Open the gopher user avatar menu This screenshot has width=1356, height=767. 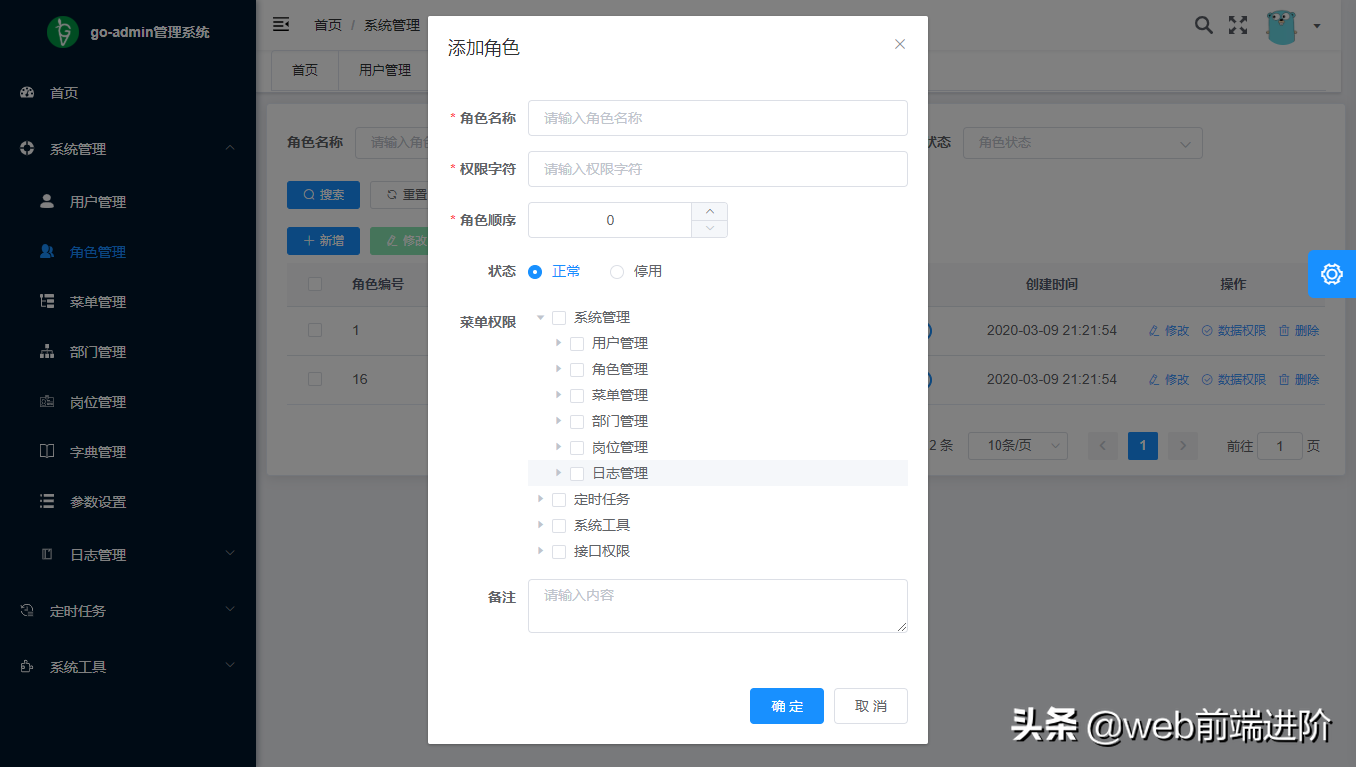pyautogui.click(x=1282, y=26)
